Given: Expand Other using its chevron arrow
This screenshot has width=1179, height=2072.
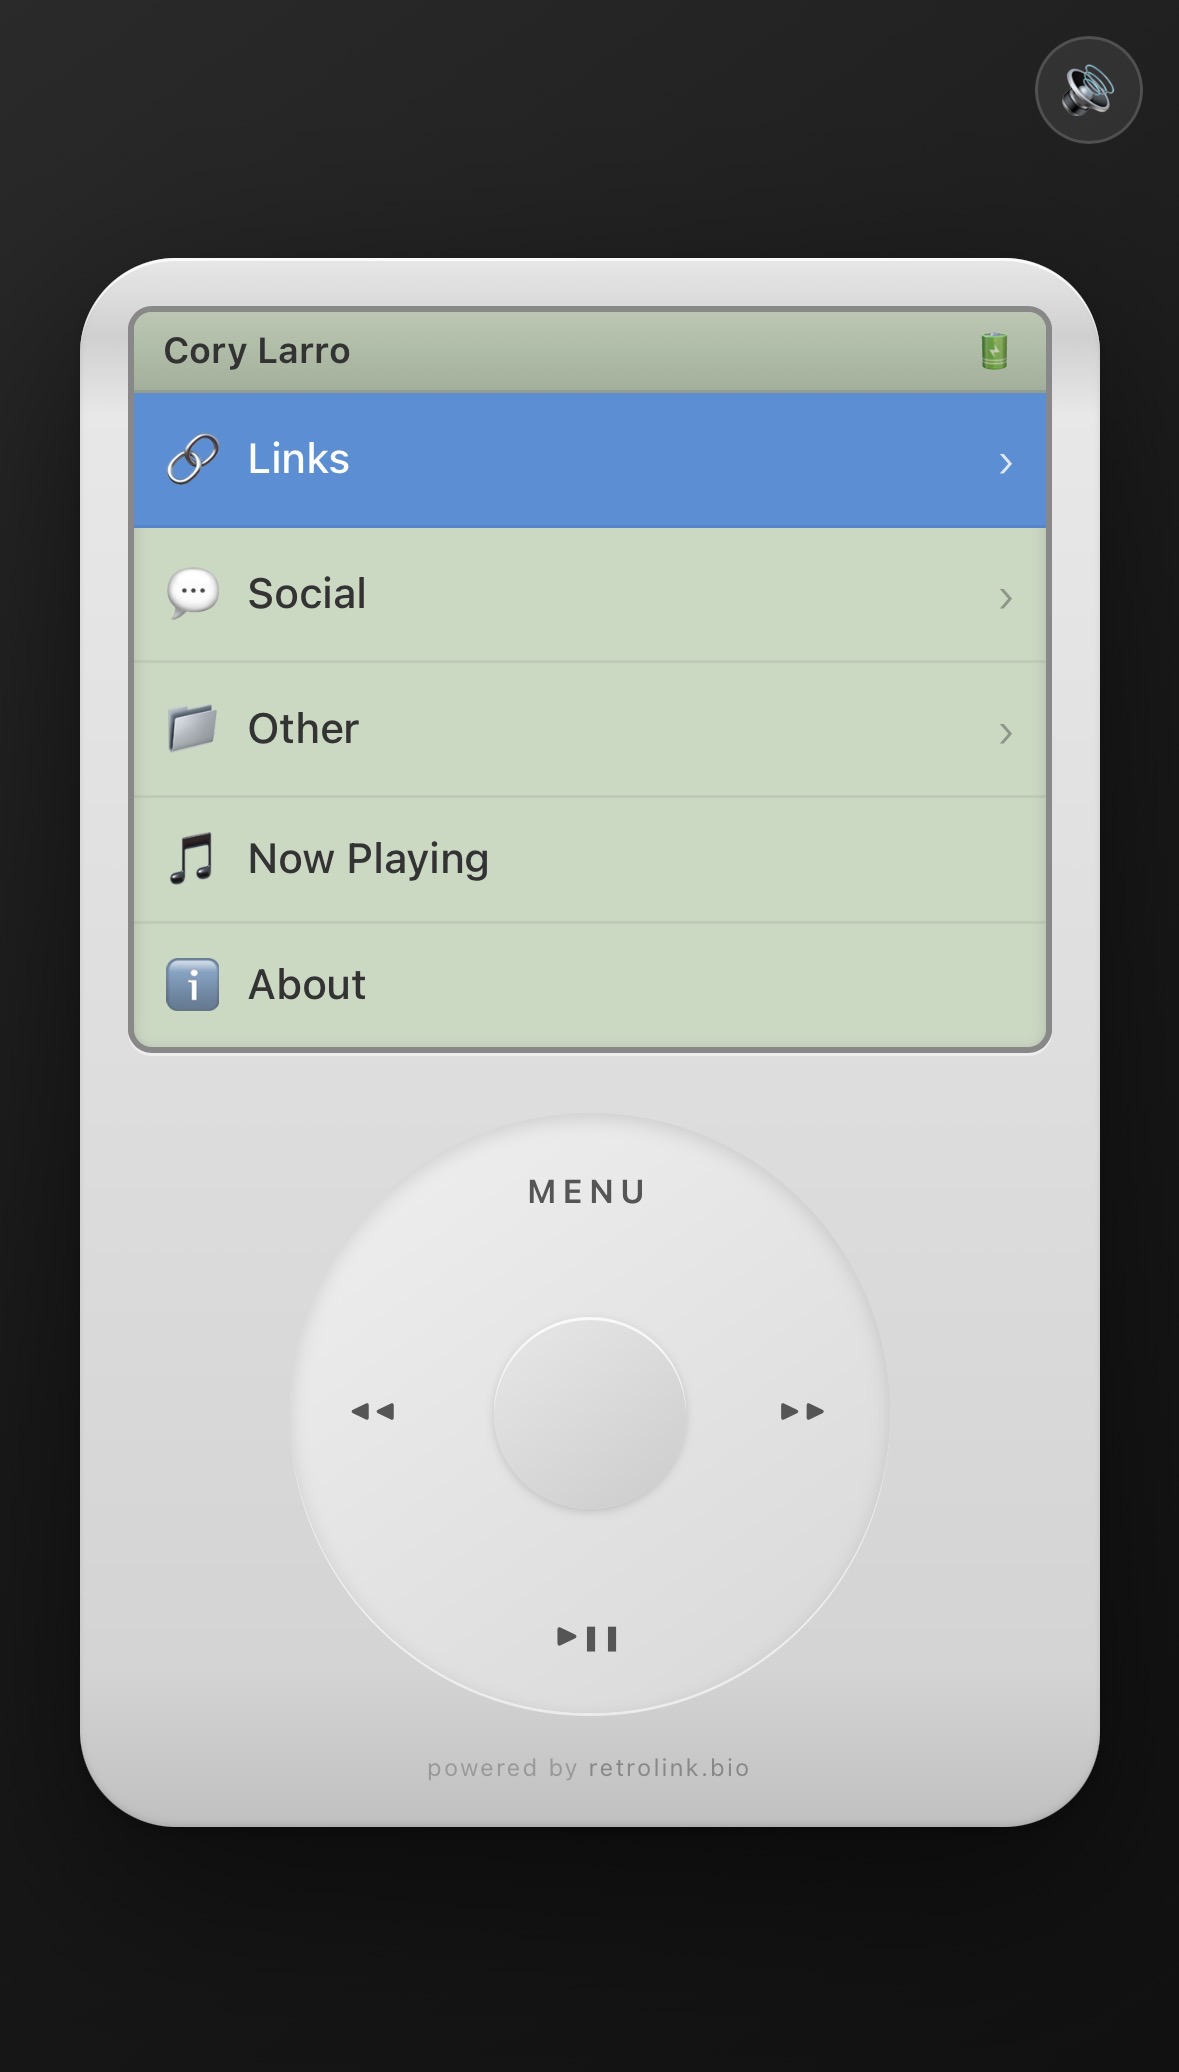Looking at the screenshot, I should [1005, 733].
